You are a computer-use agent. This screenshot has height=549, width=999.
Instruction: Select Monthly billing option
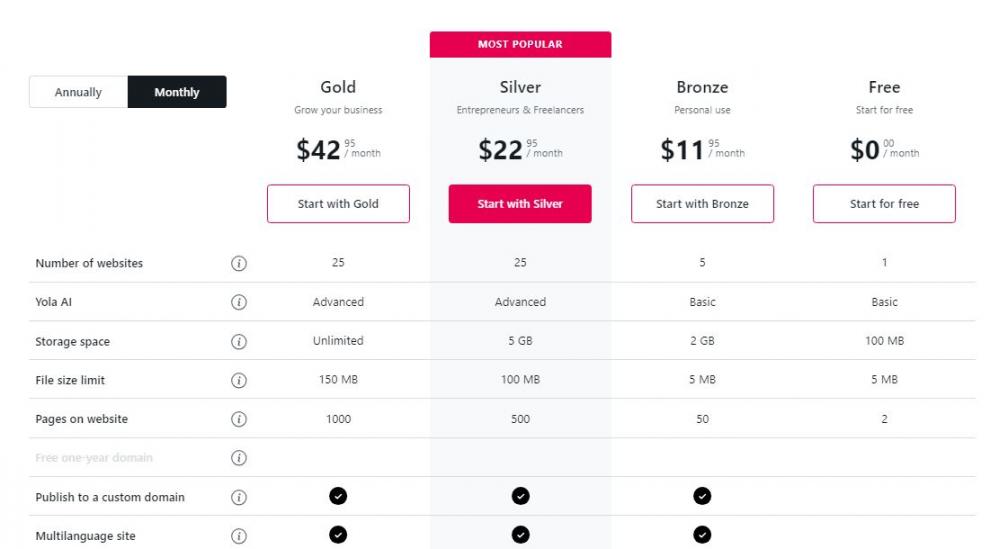click(x=177, y=92)
